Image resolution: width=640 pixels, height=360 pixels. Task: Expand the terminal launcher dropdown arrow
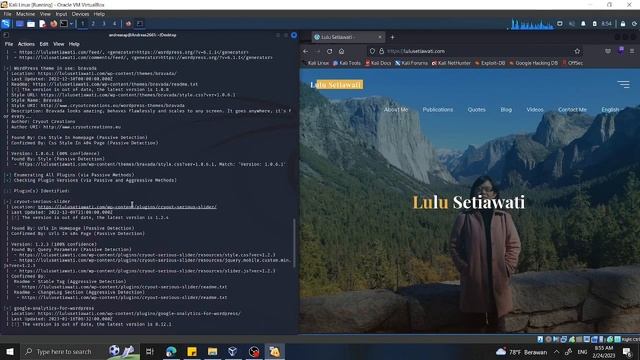tap(71, 24)
